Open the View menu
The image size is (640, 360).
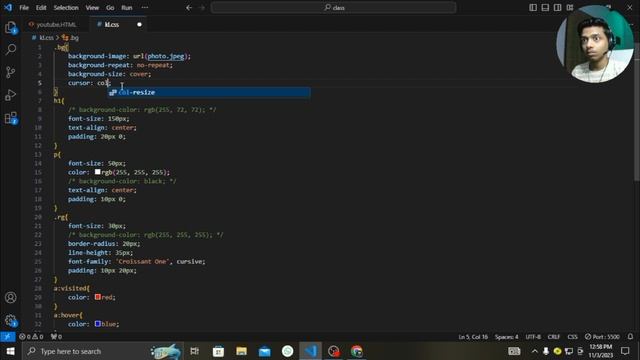point(92,7)
